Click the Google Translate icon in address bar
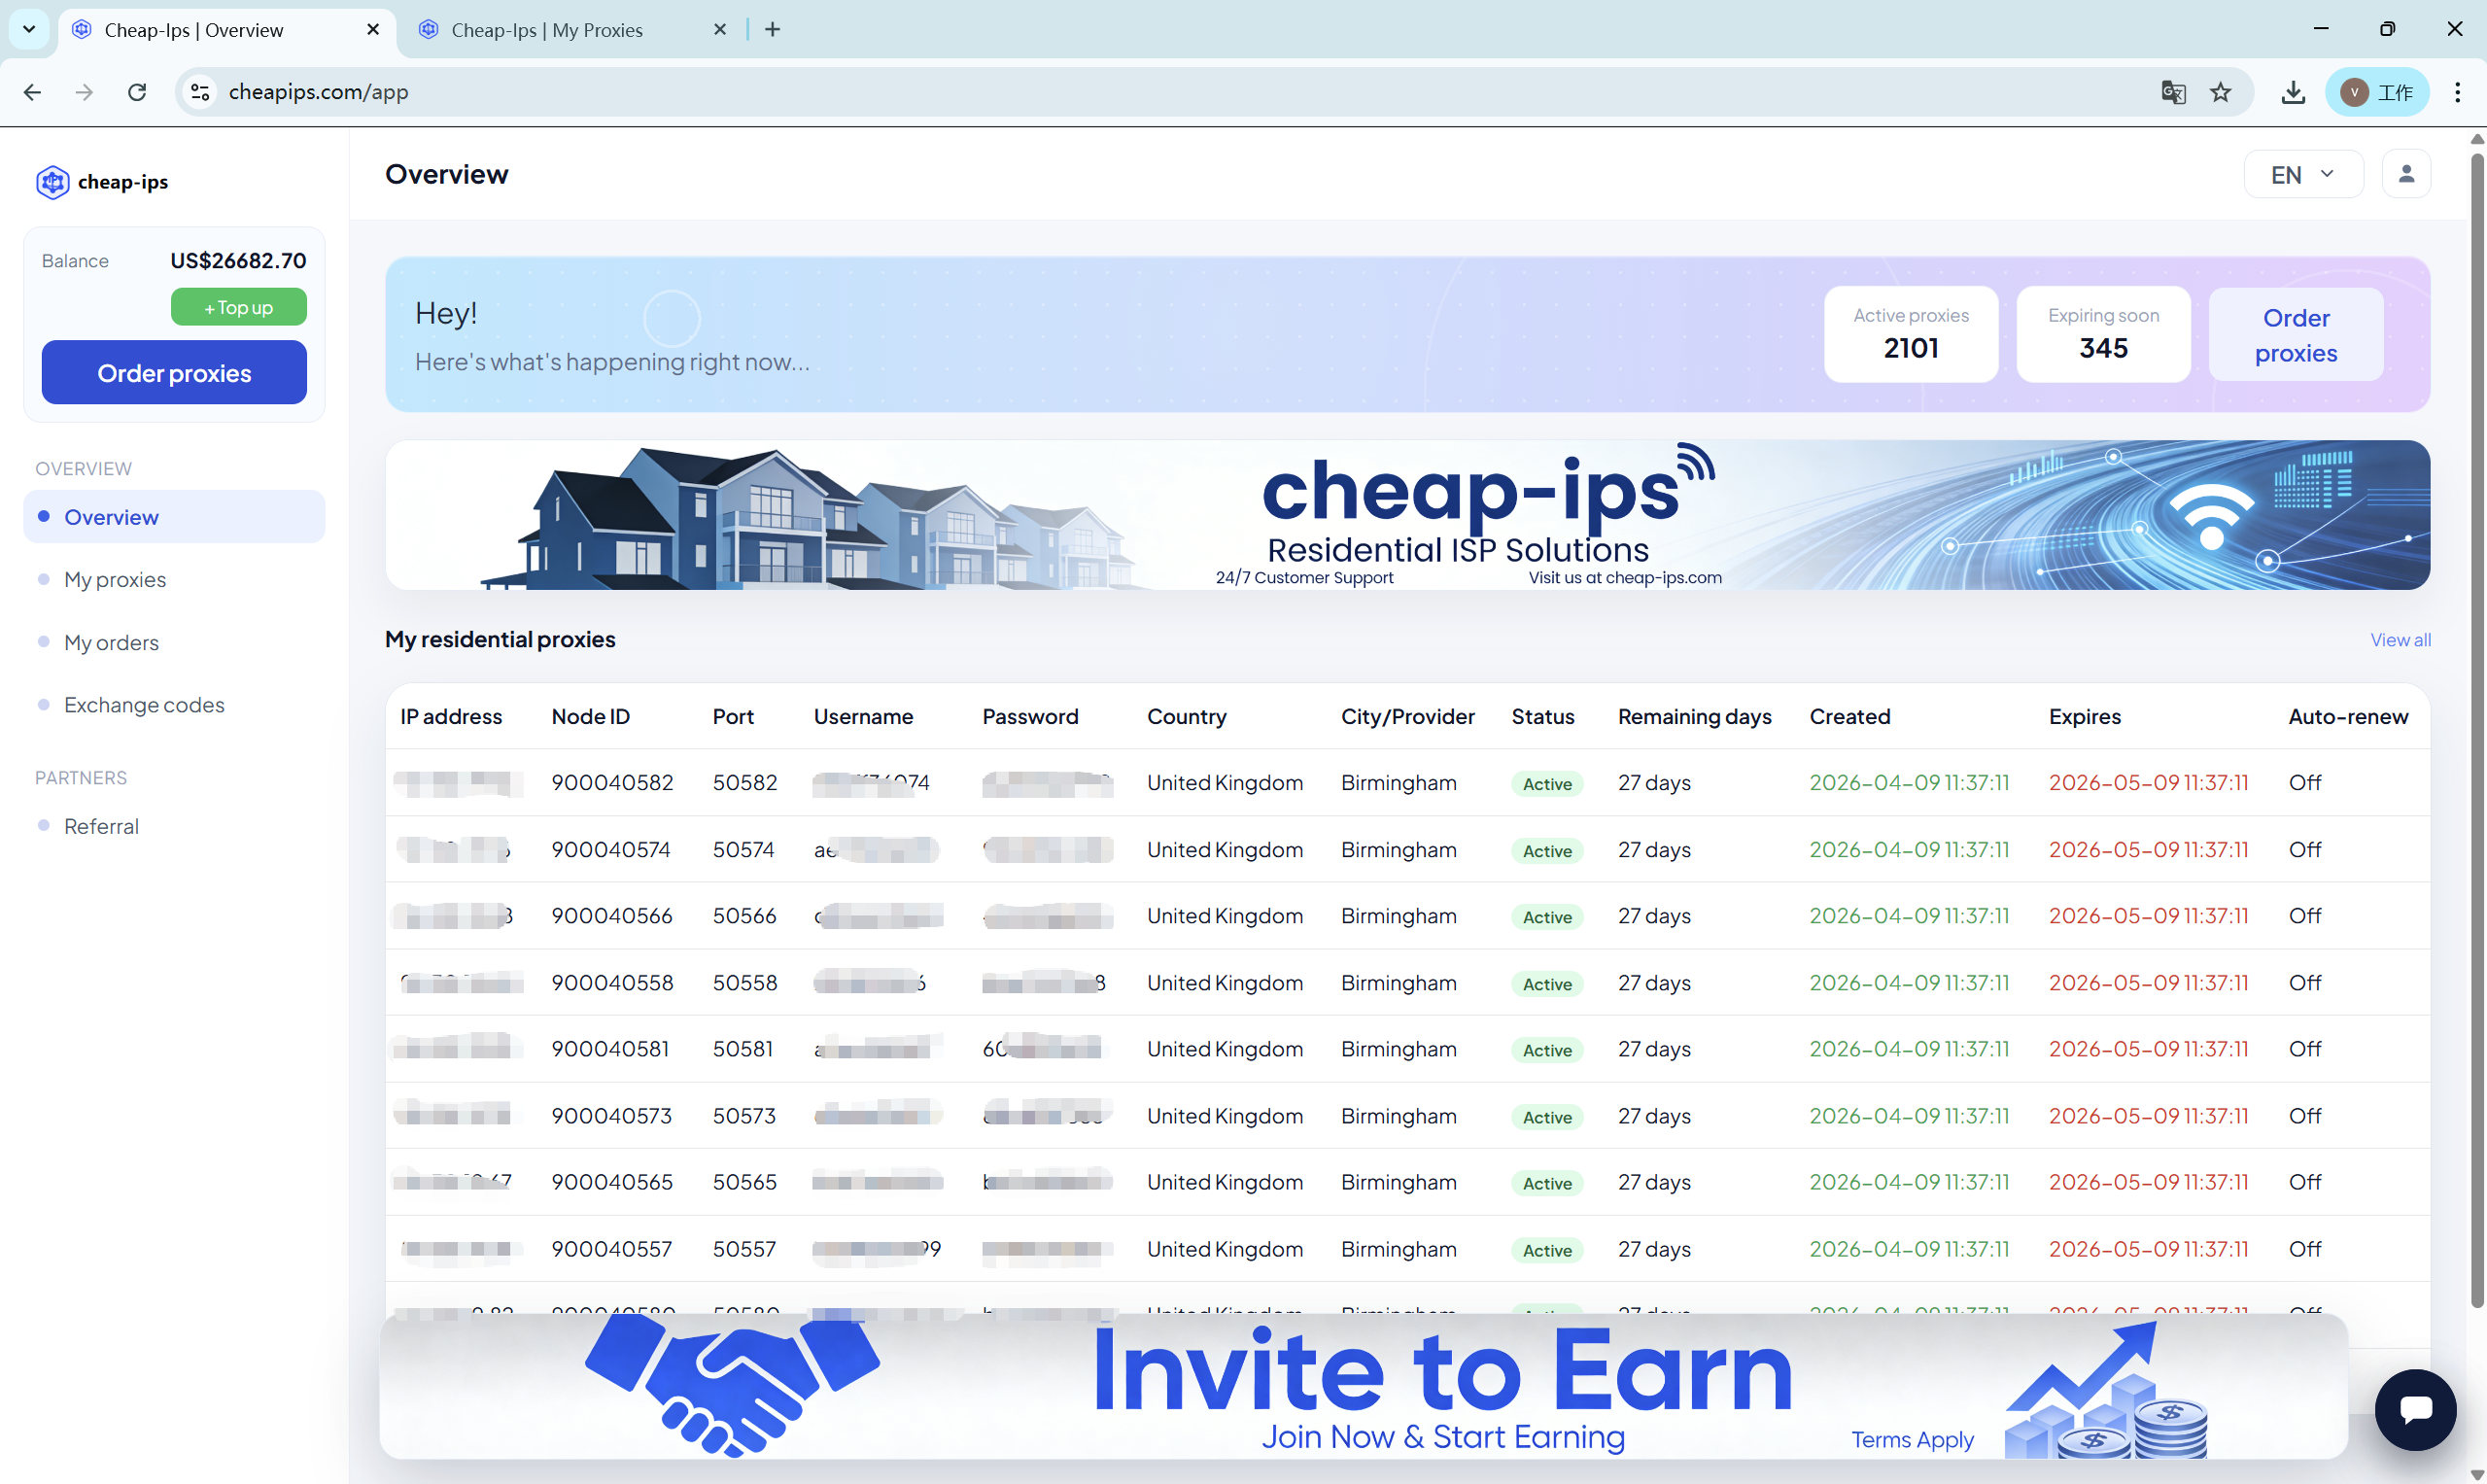Screen dimensions: 2487x1484 2172,92
